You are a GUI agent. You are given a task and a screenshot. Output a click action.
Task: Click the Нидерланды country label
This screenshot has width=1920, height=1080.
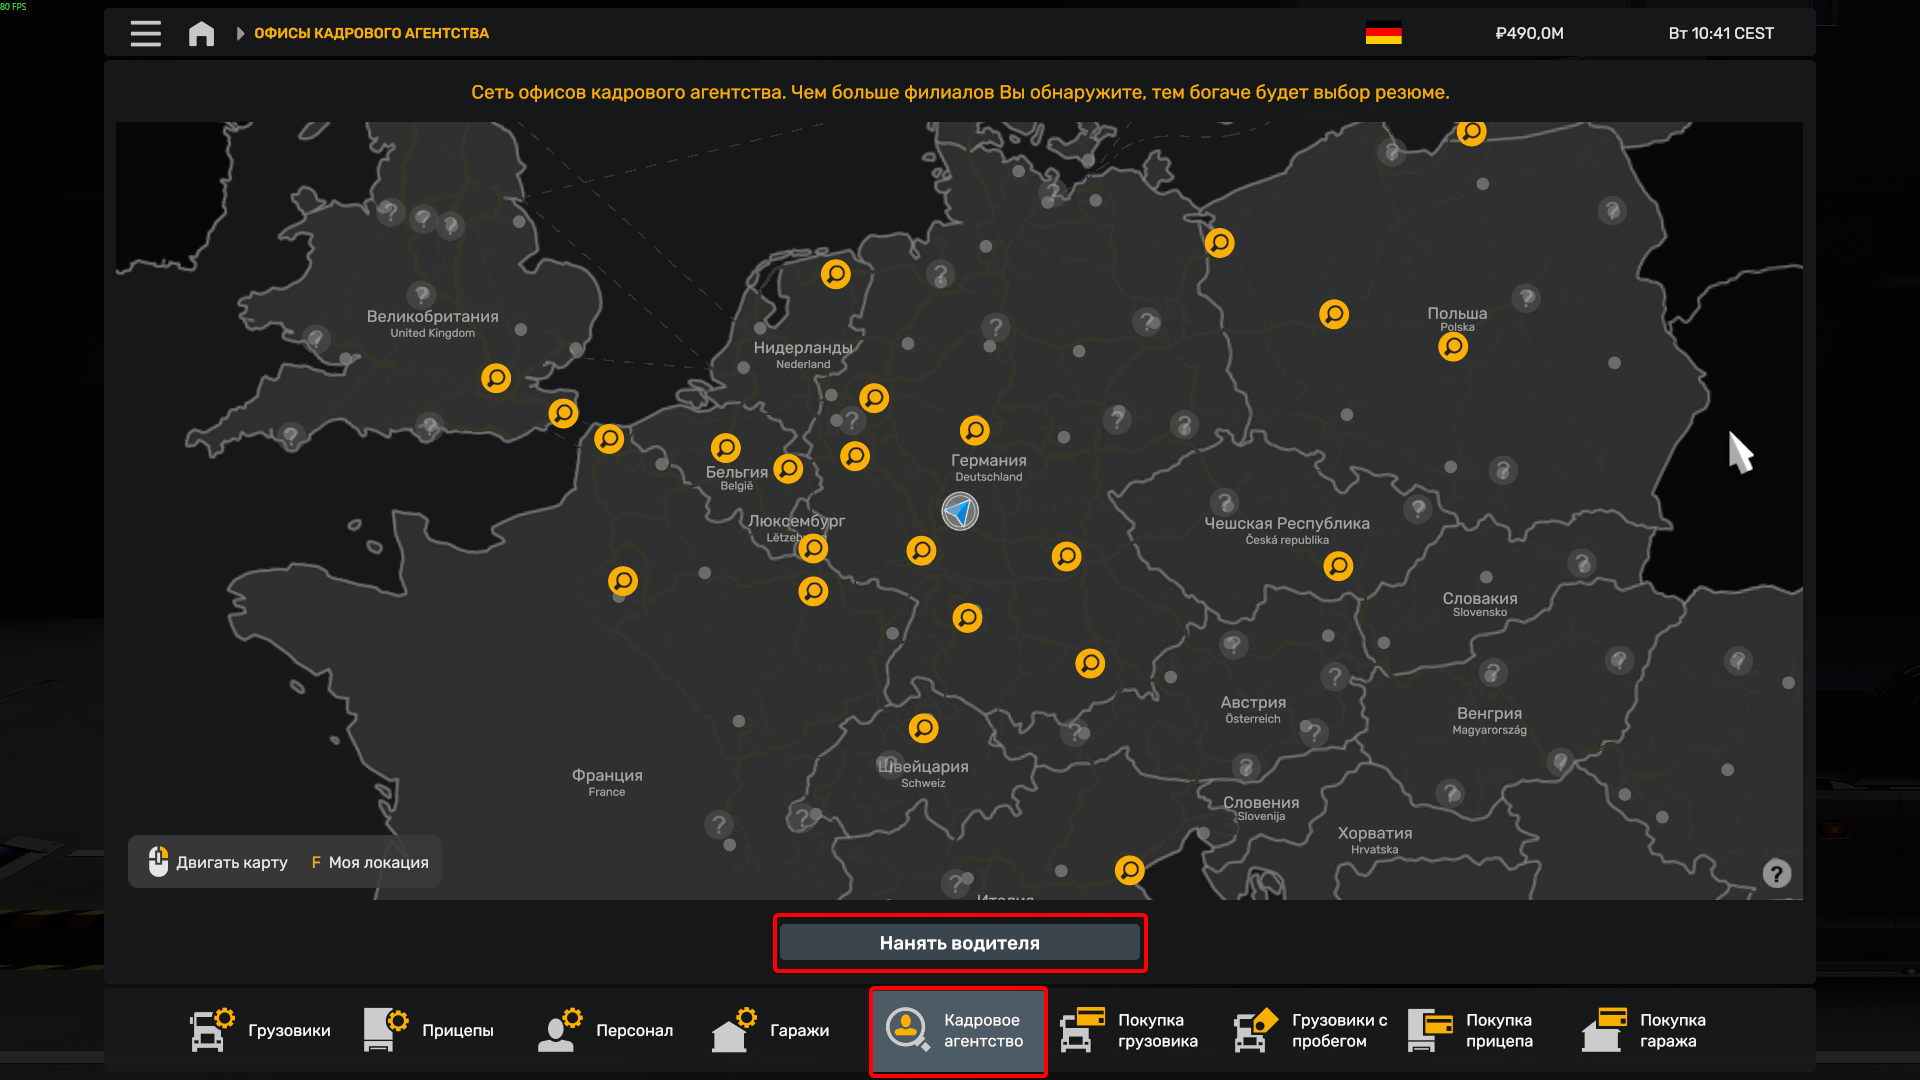(x=803, y=348)
